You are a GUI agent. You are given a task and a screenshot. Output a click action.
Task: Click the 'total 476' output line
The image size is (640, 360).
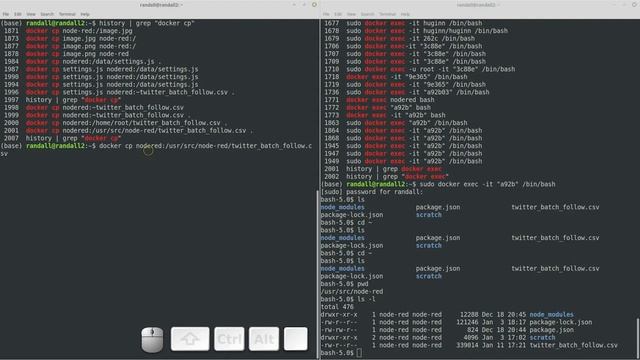(337, 307)
